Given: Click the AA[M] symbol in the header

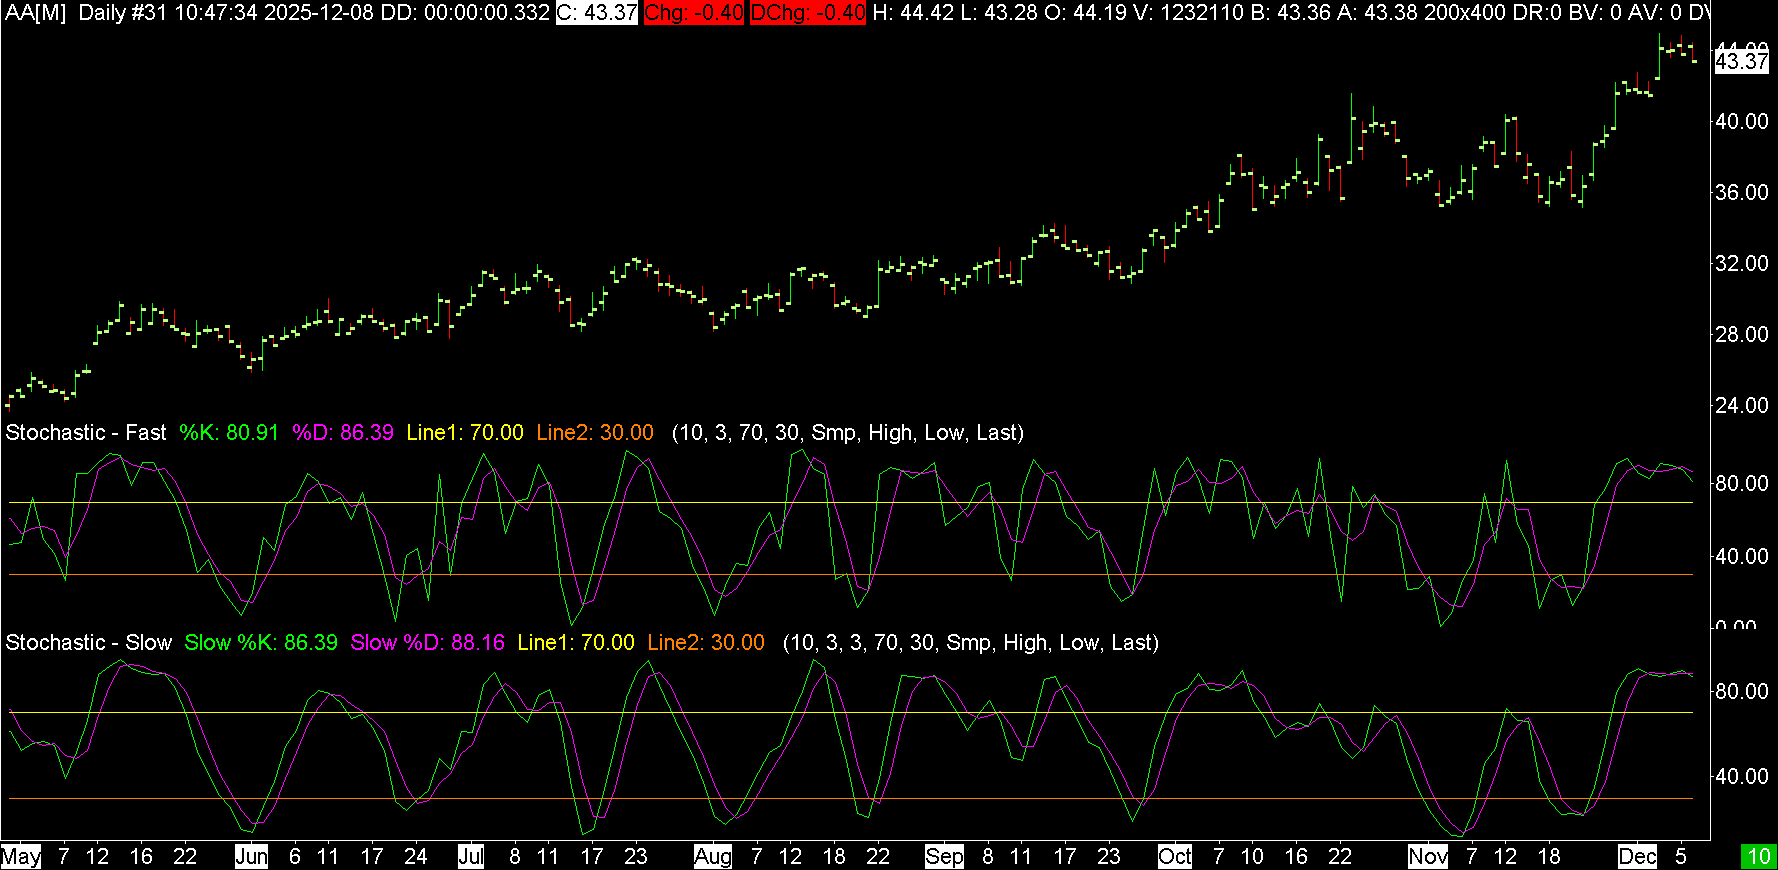Looking at the screenshot, I should pos(35,13).
